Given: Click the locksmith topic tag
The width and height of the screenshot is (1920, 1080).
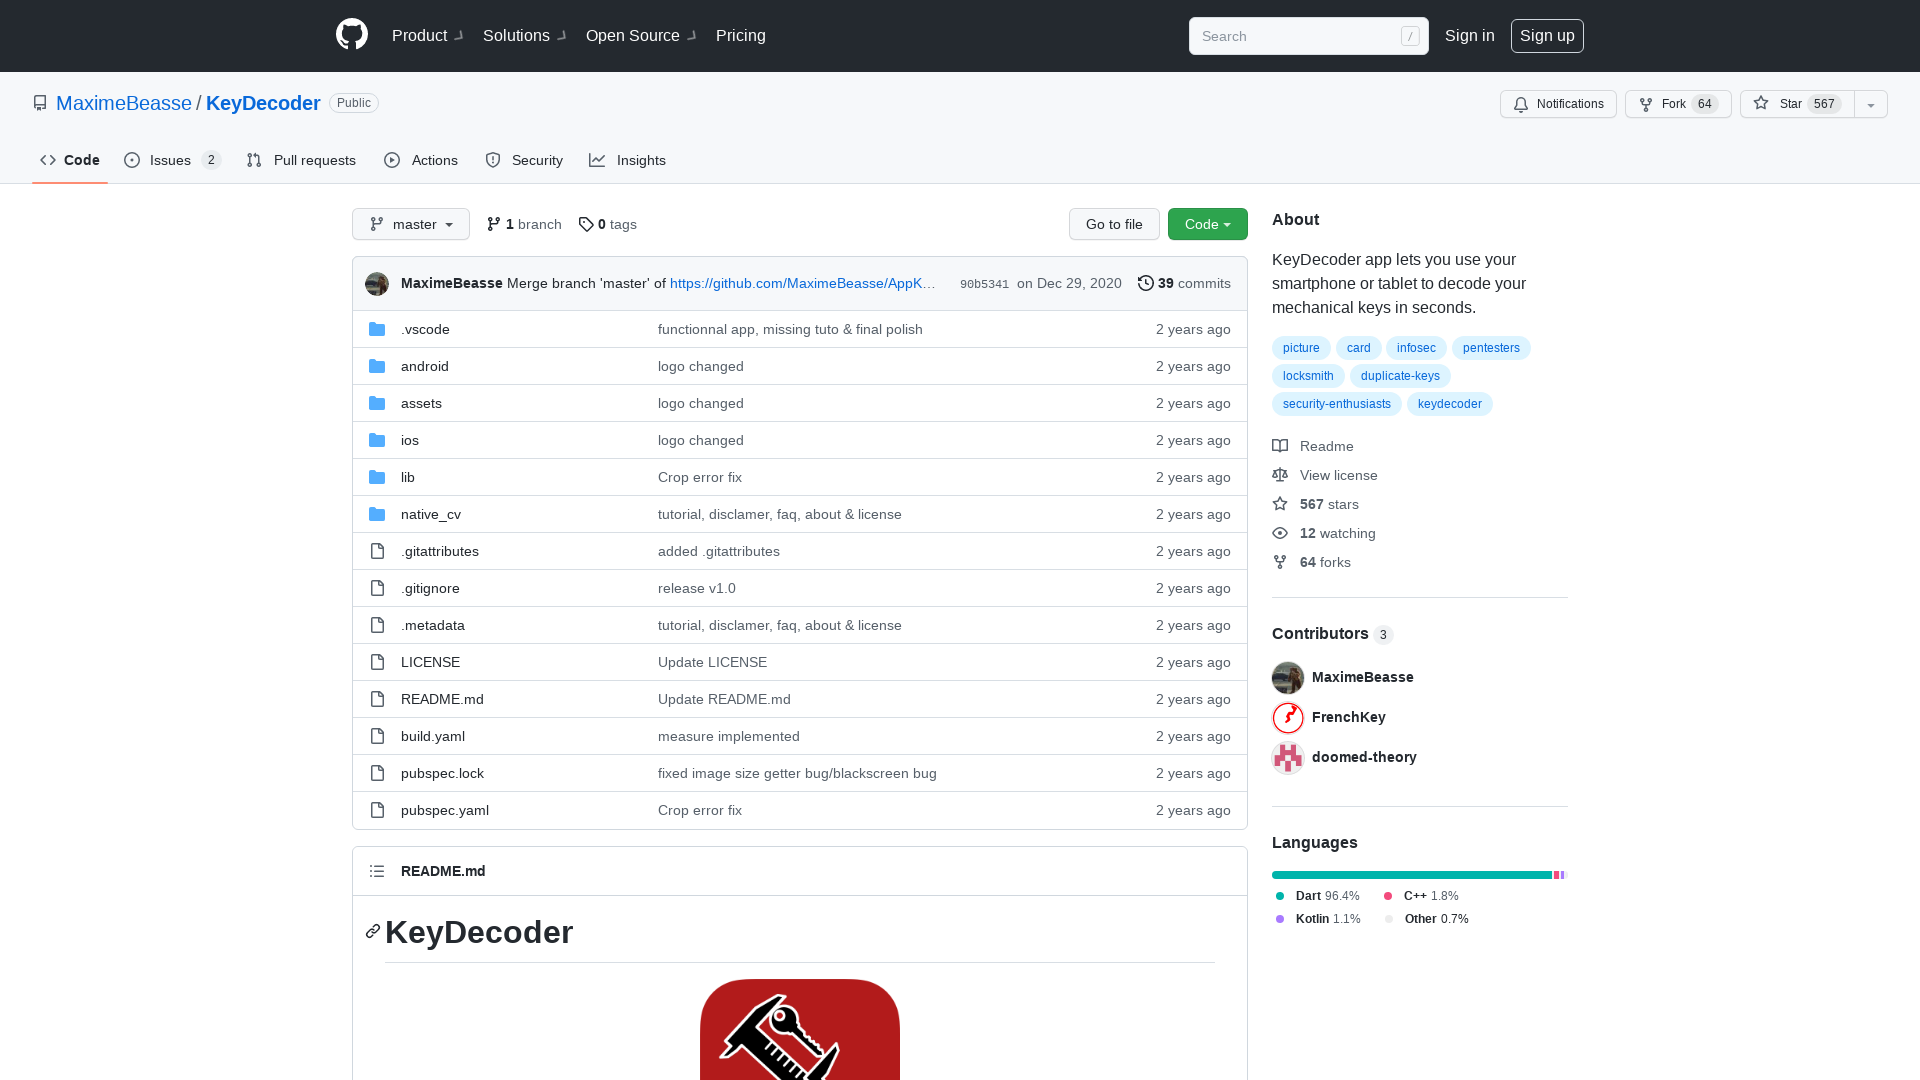Looking at the screenshot, I should pyautogui.click(x=1307, y=375).
